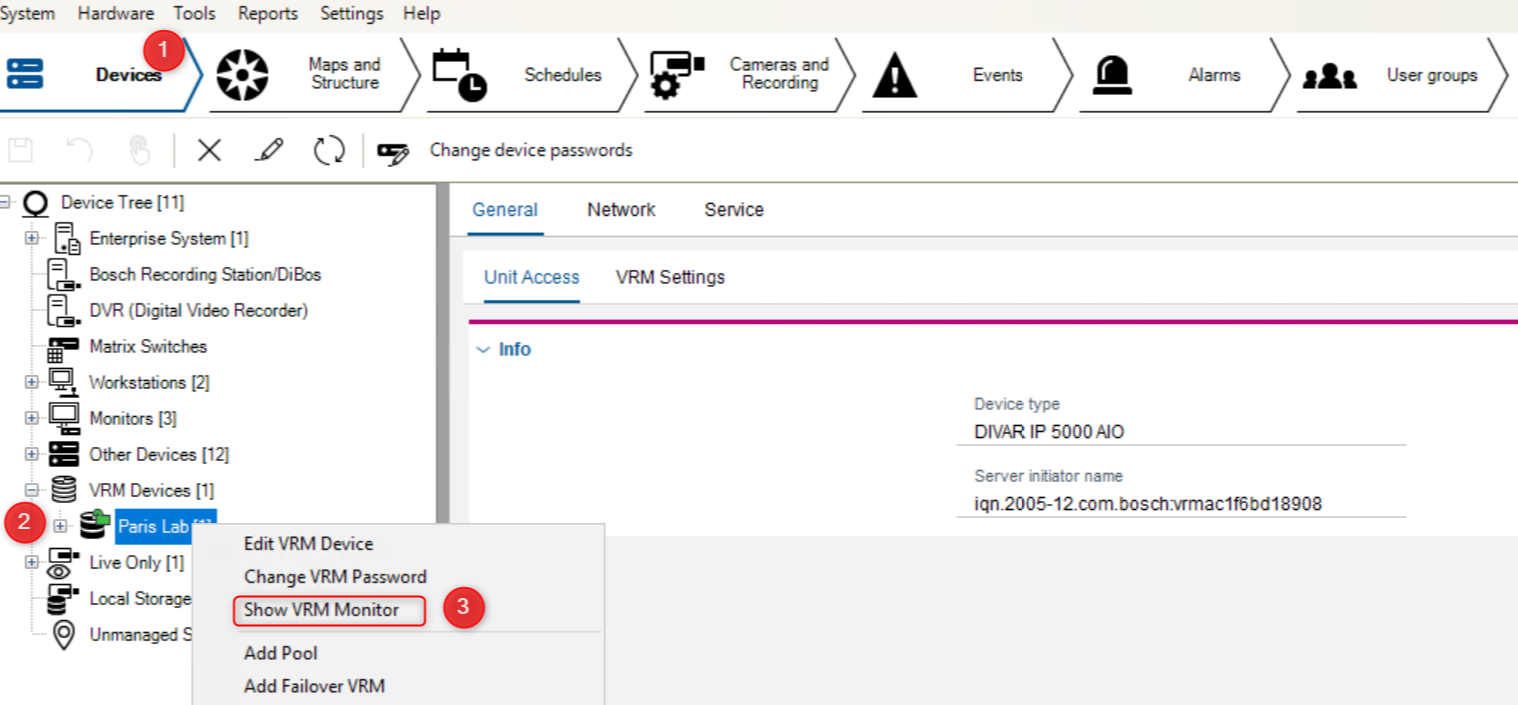1518x705 pixels.
Task: Collapse the Info section chevron
Action: pos(484,350)
